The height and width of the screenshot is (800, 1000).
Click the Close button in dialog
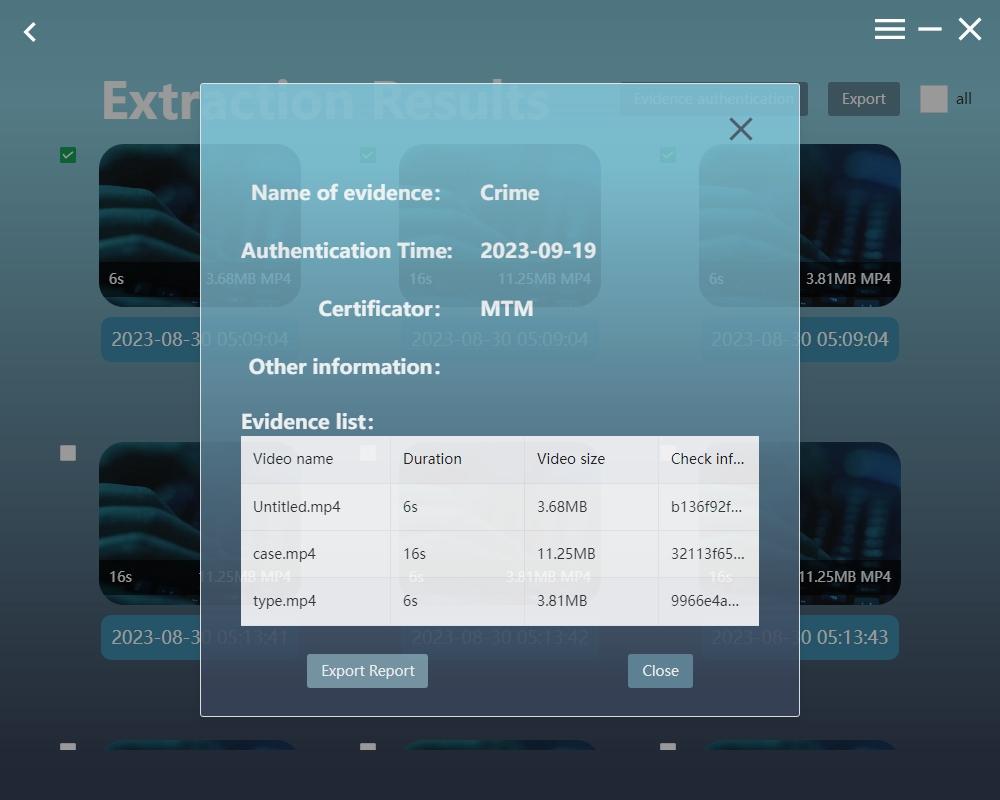(x=660, y=671)
